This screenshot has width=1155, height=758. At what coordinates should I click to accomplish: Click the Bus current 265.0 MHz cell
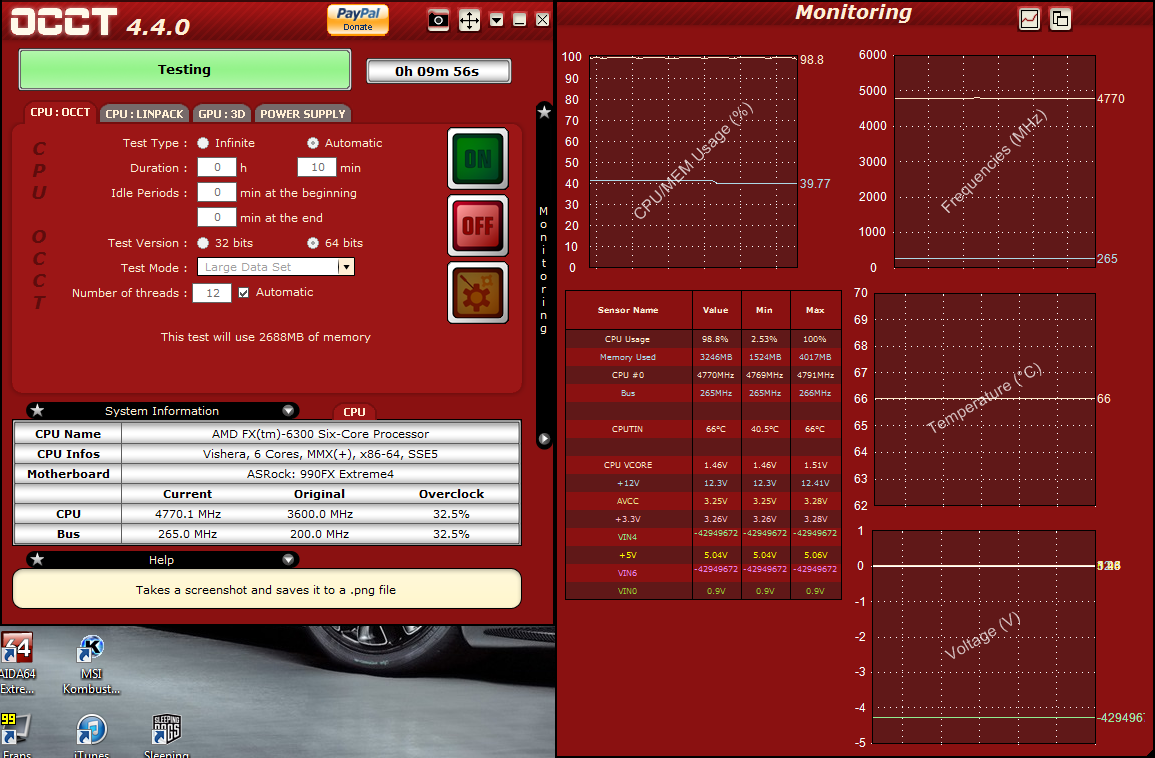(188, 534)
